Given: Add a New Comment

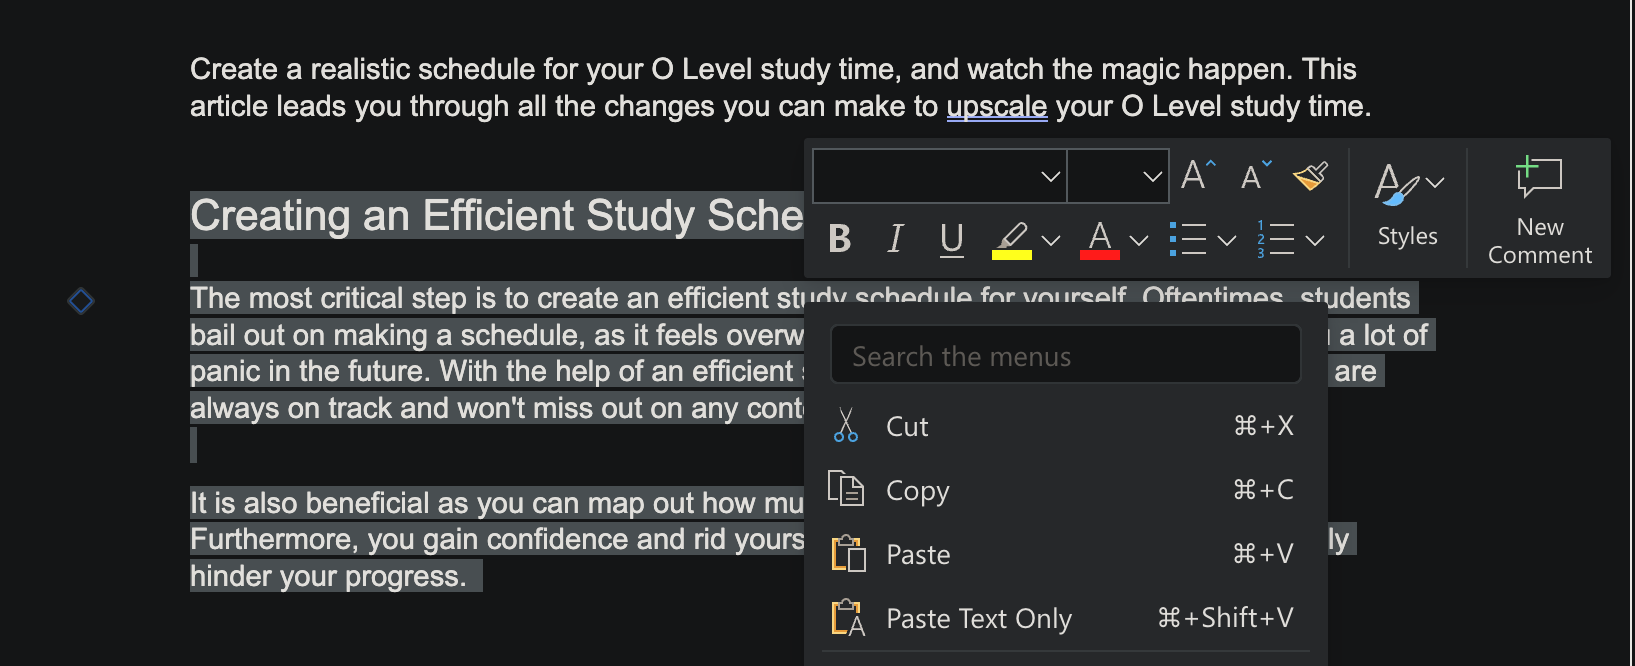Looking at the screenshot, I should [x=1539, y=210].
